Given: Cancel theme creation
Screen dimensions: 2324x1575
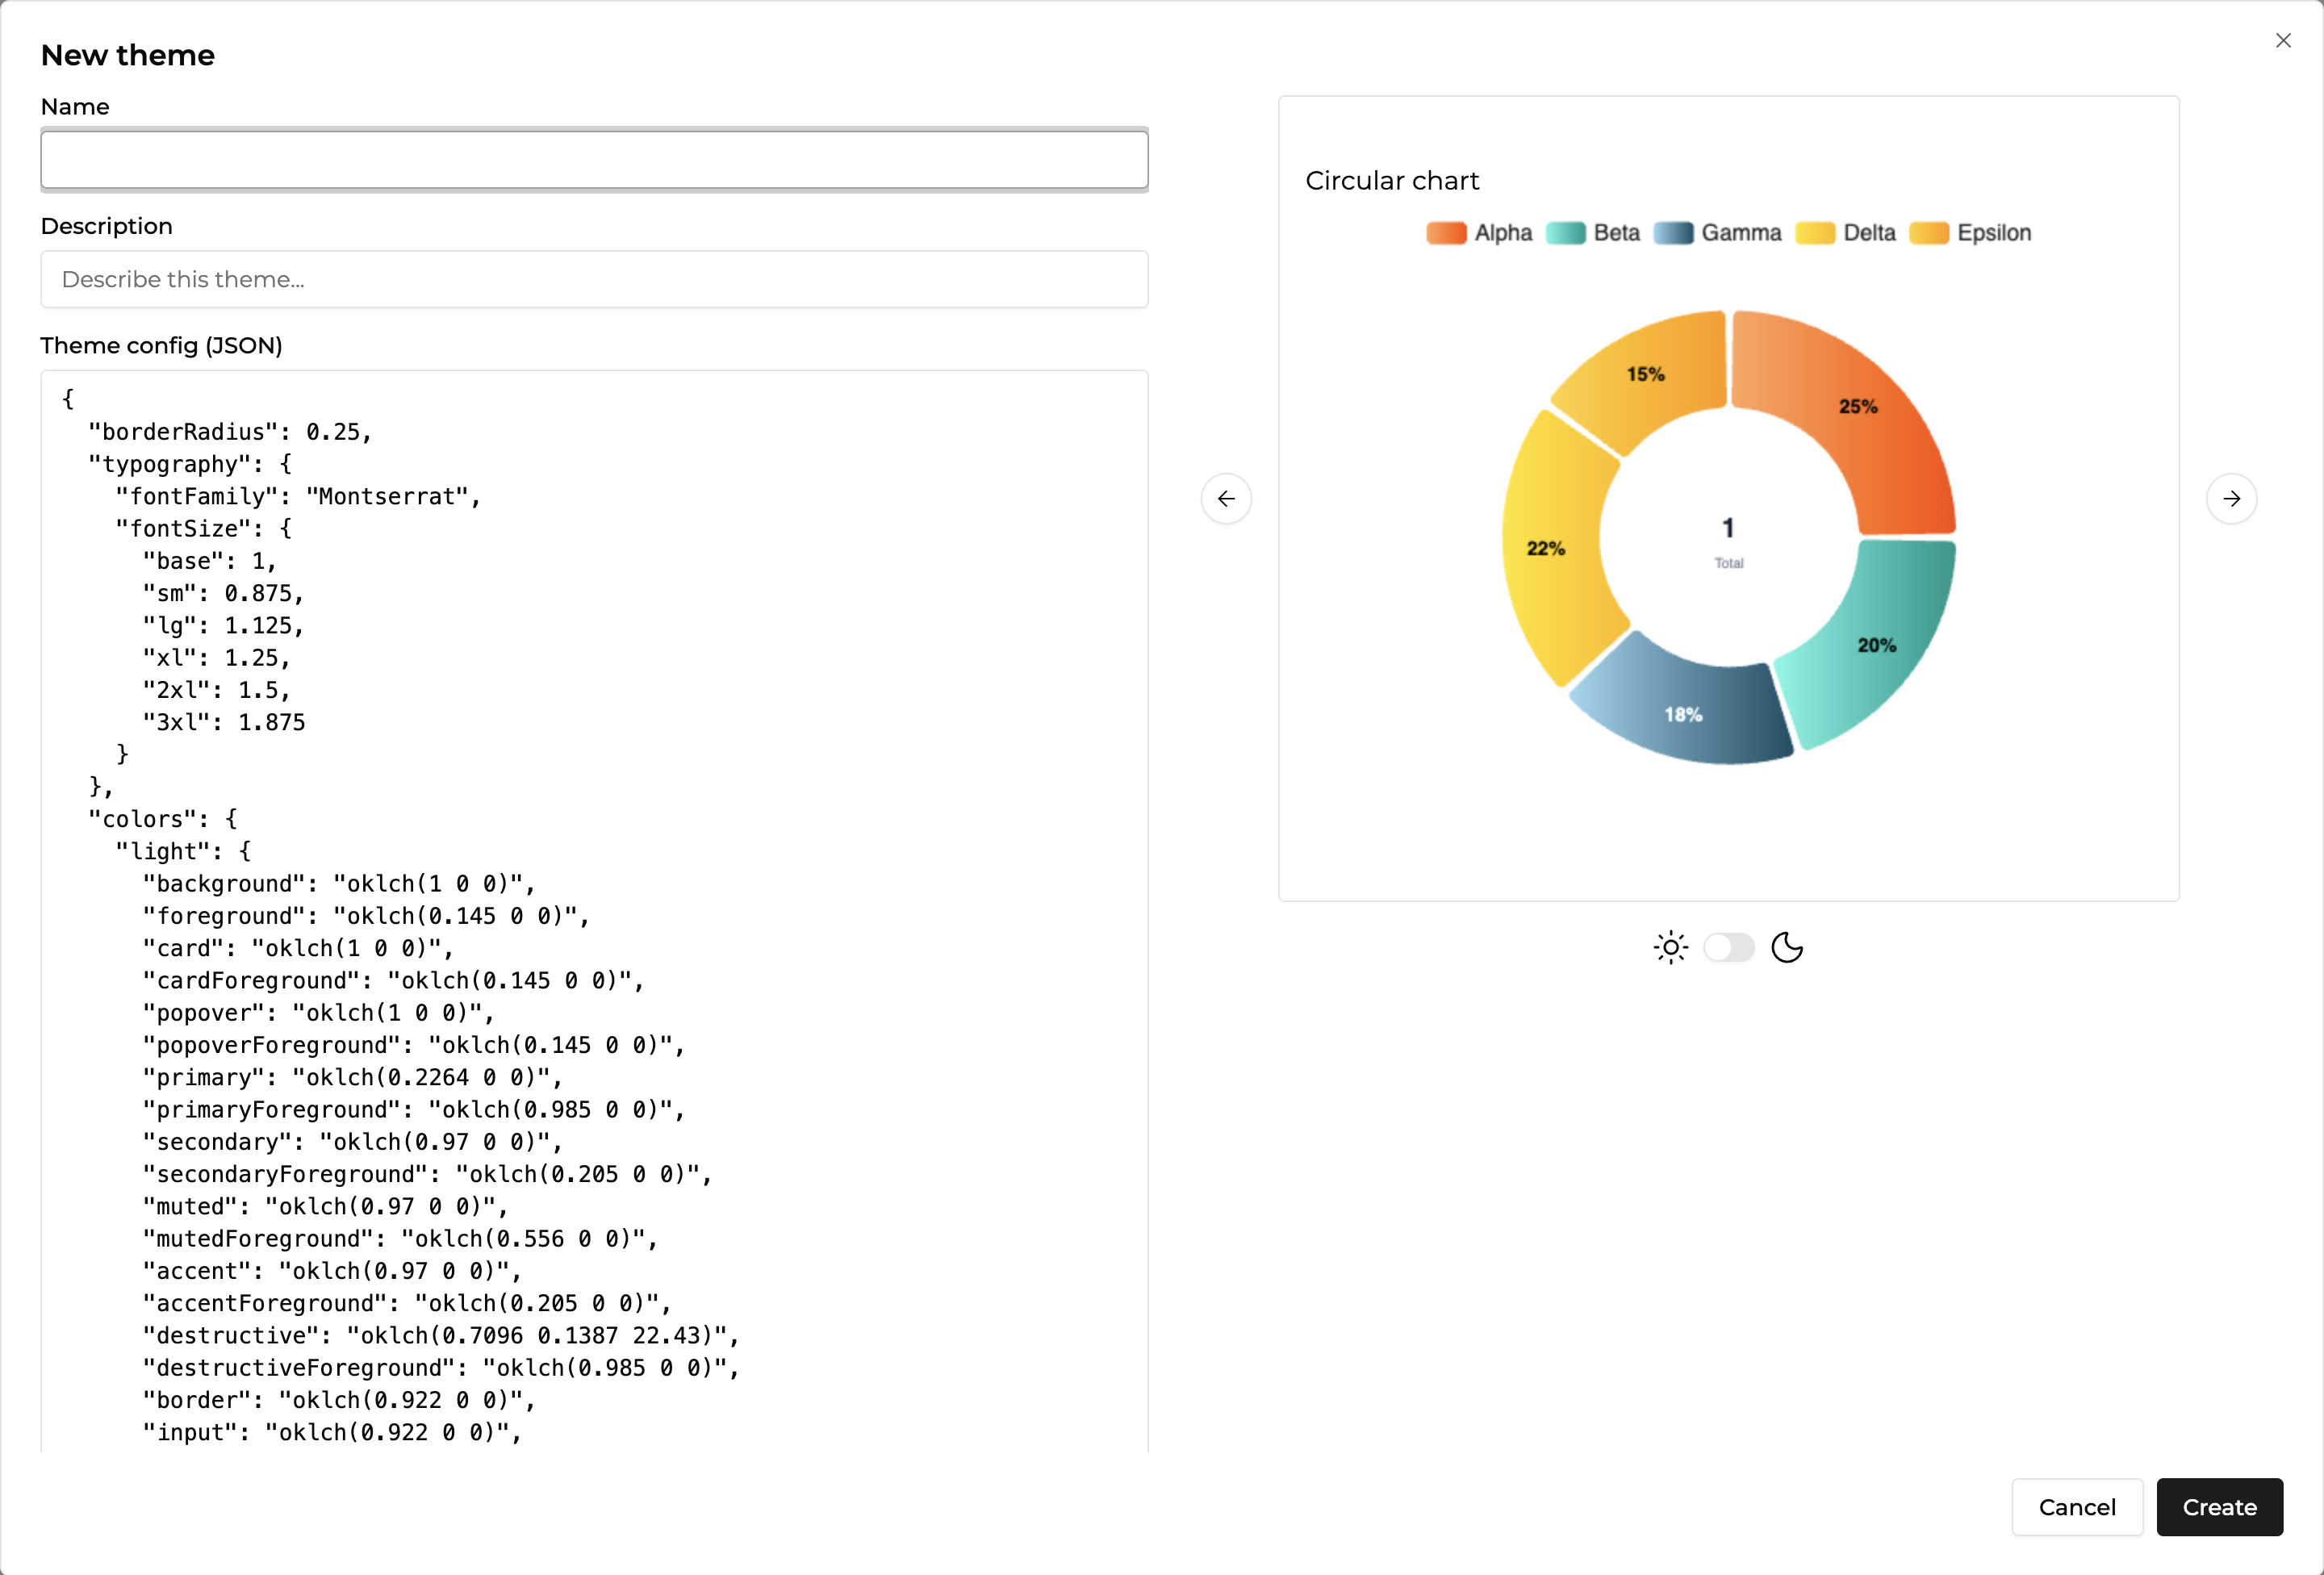Looking at the screenshot, I should pos(2077,1507).
